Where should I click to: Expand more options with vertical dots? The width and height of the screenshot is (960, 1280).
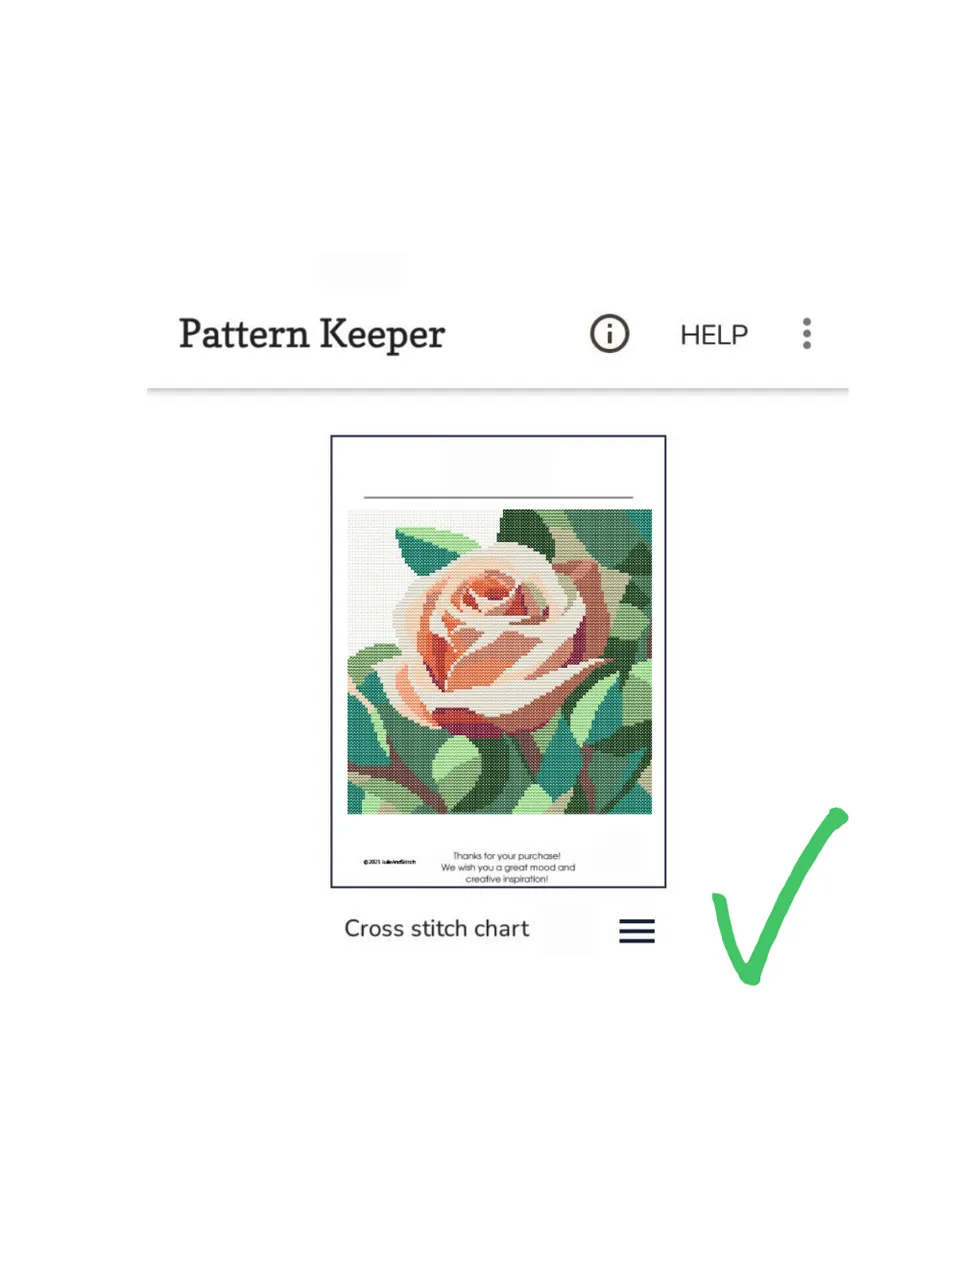point(807,334)
